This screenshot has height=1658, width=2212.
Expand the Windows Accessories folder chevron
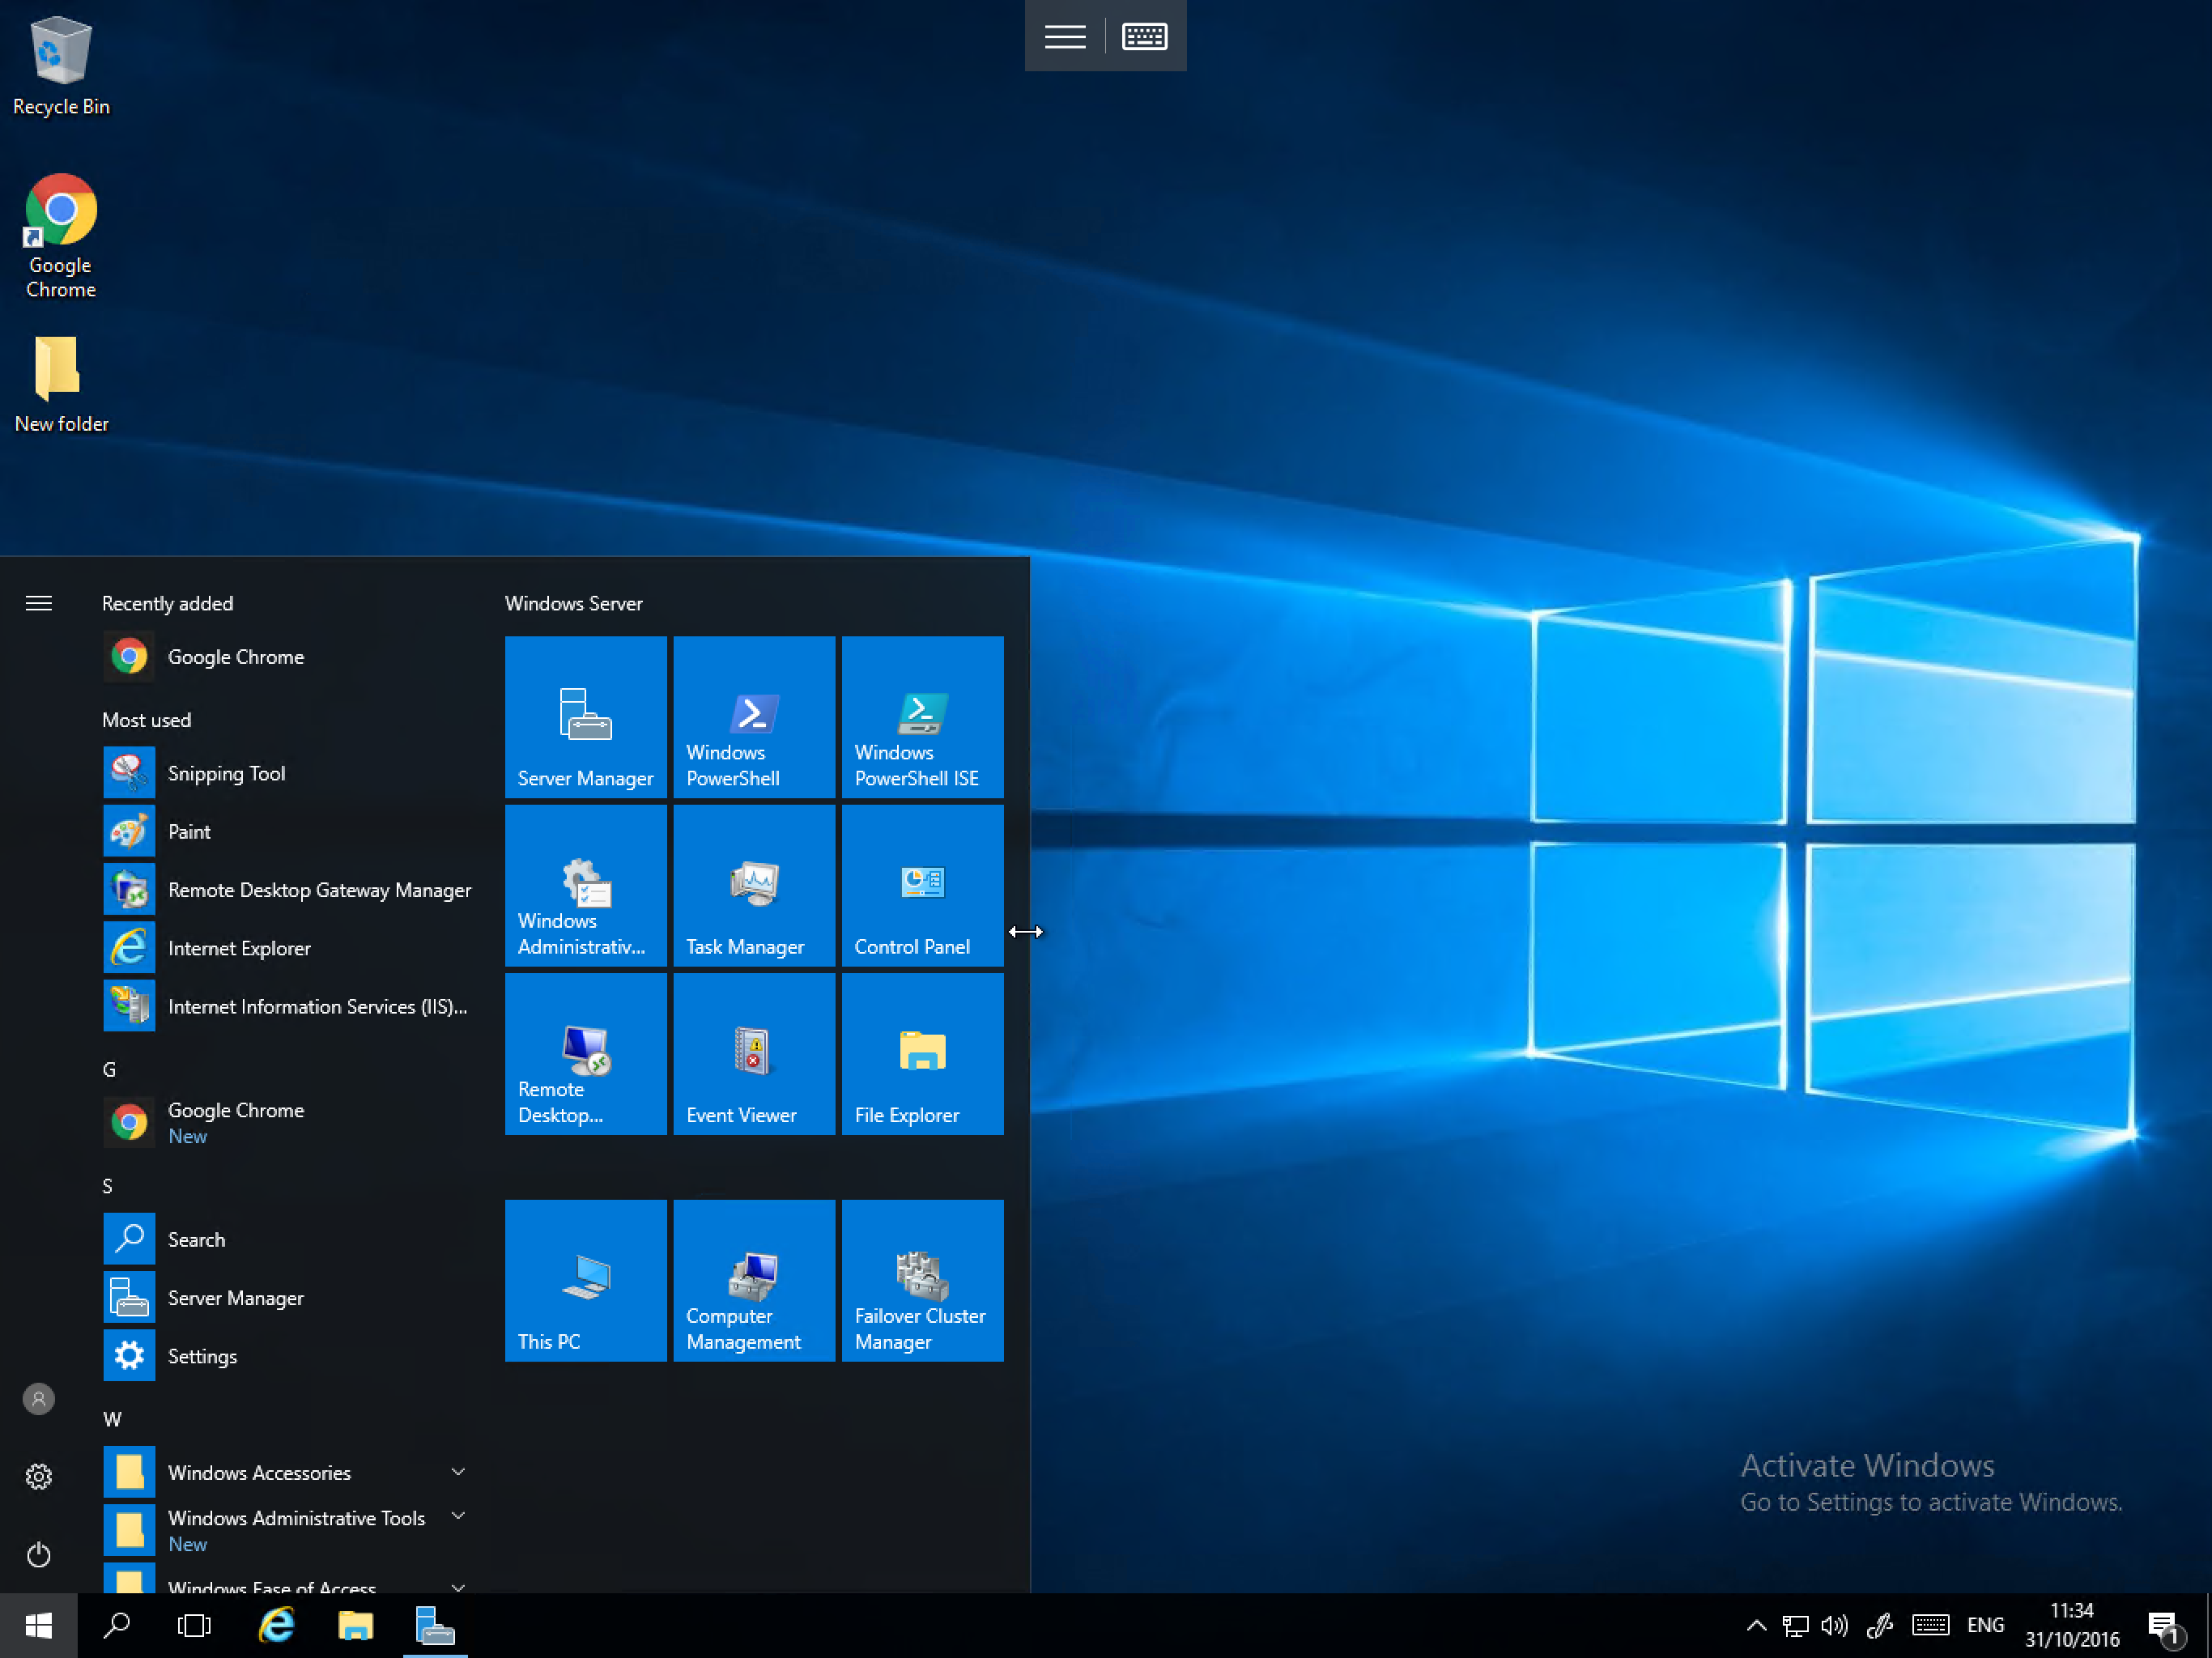[458, 1471]
